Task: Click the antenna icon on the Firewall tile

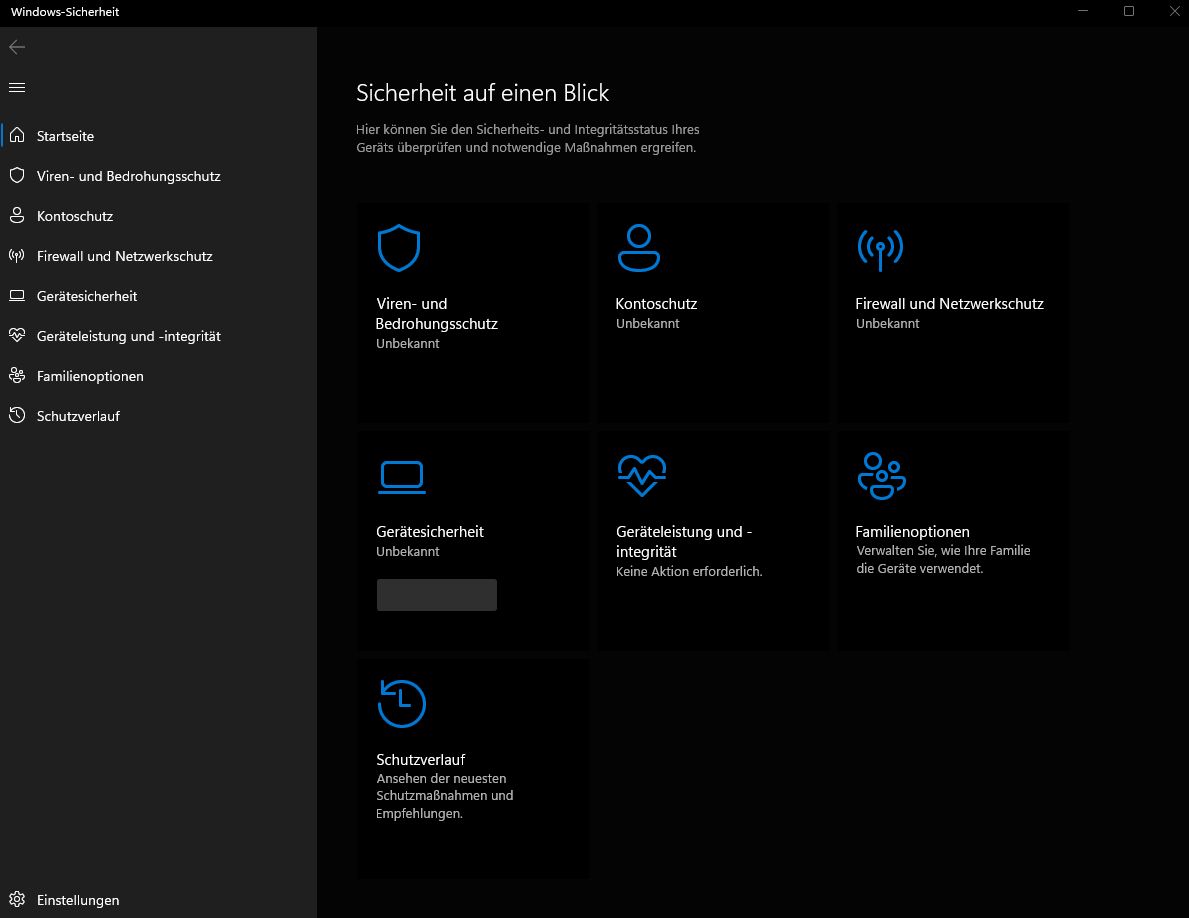Action: pos(880,249)
